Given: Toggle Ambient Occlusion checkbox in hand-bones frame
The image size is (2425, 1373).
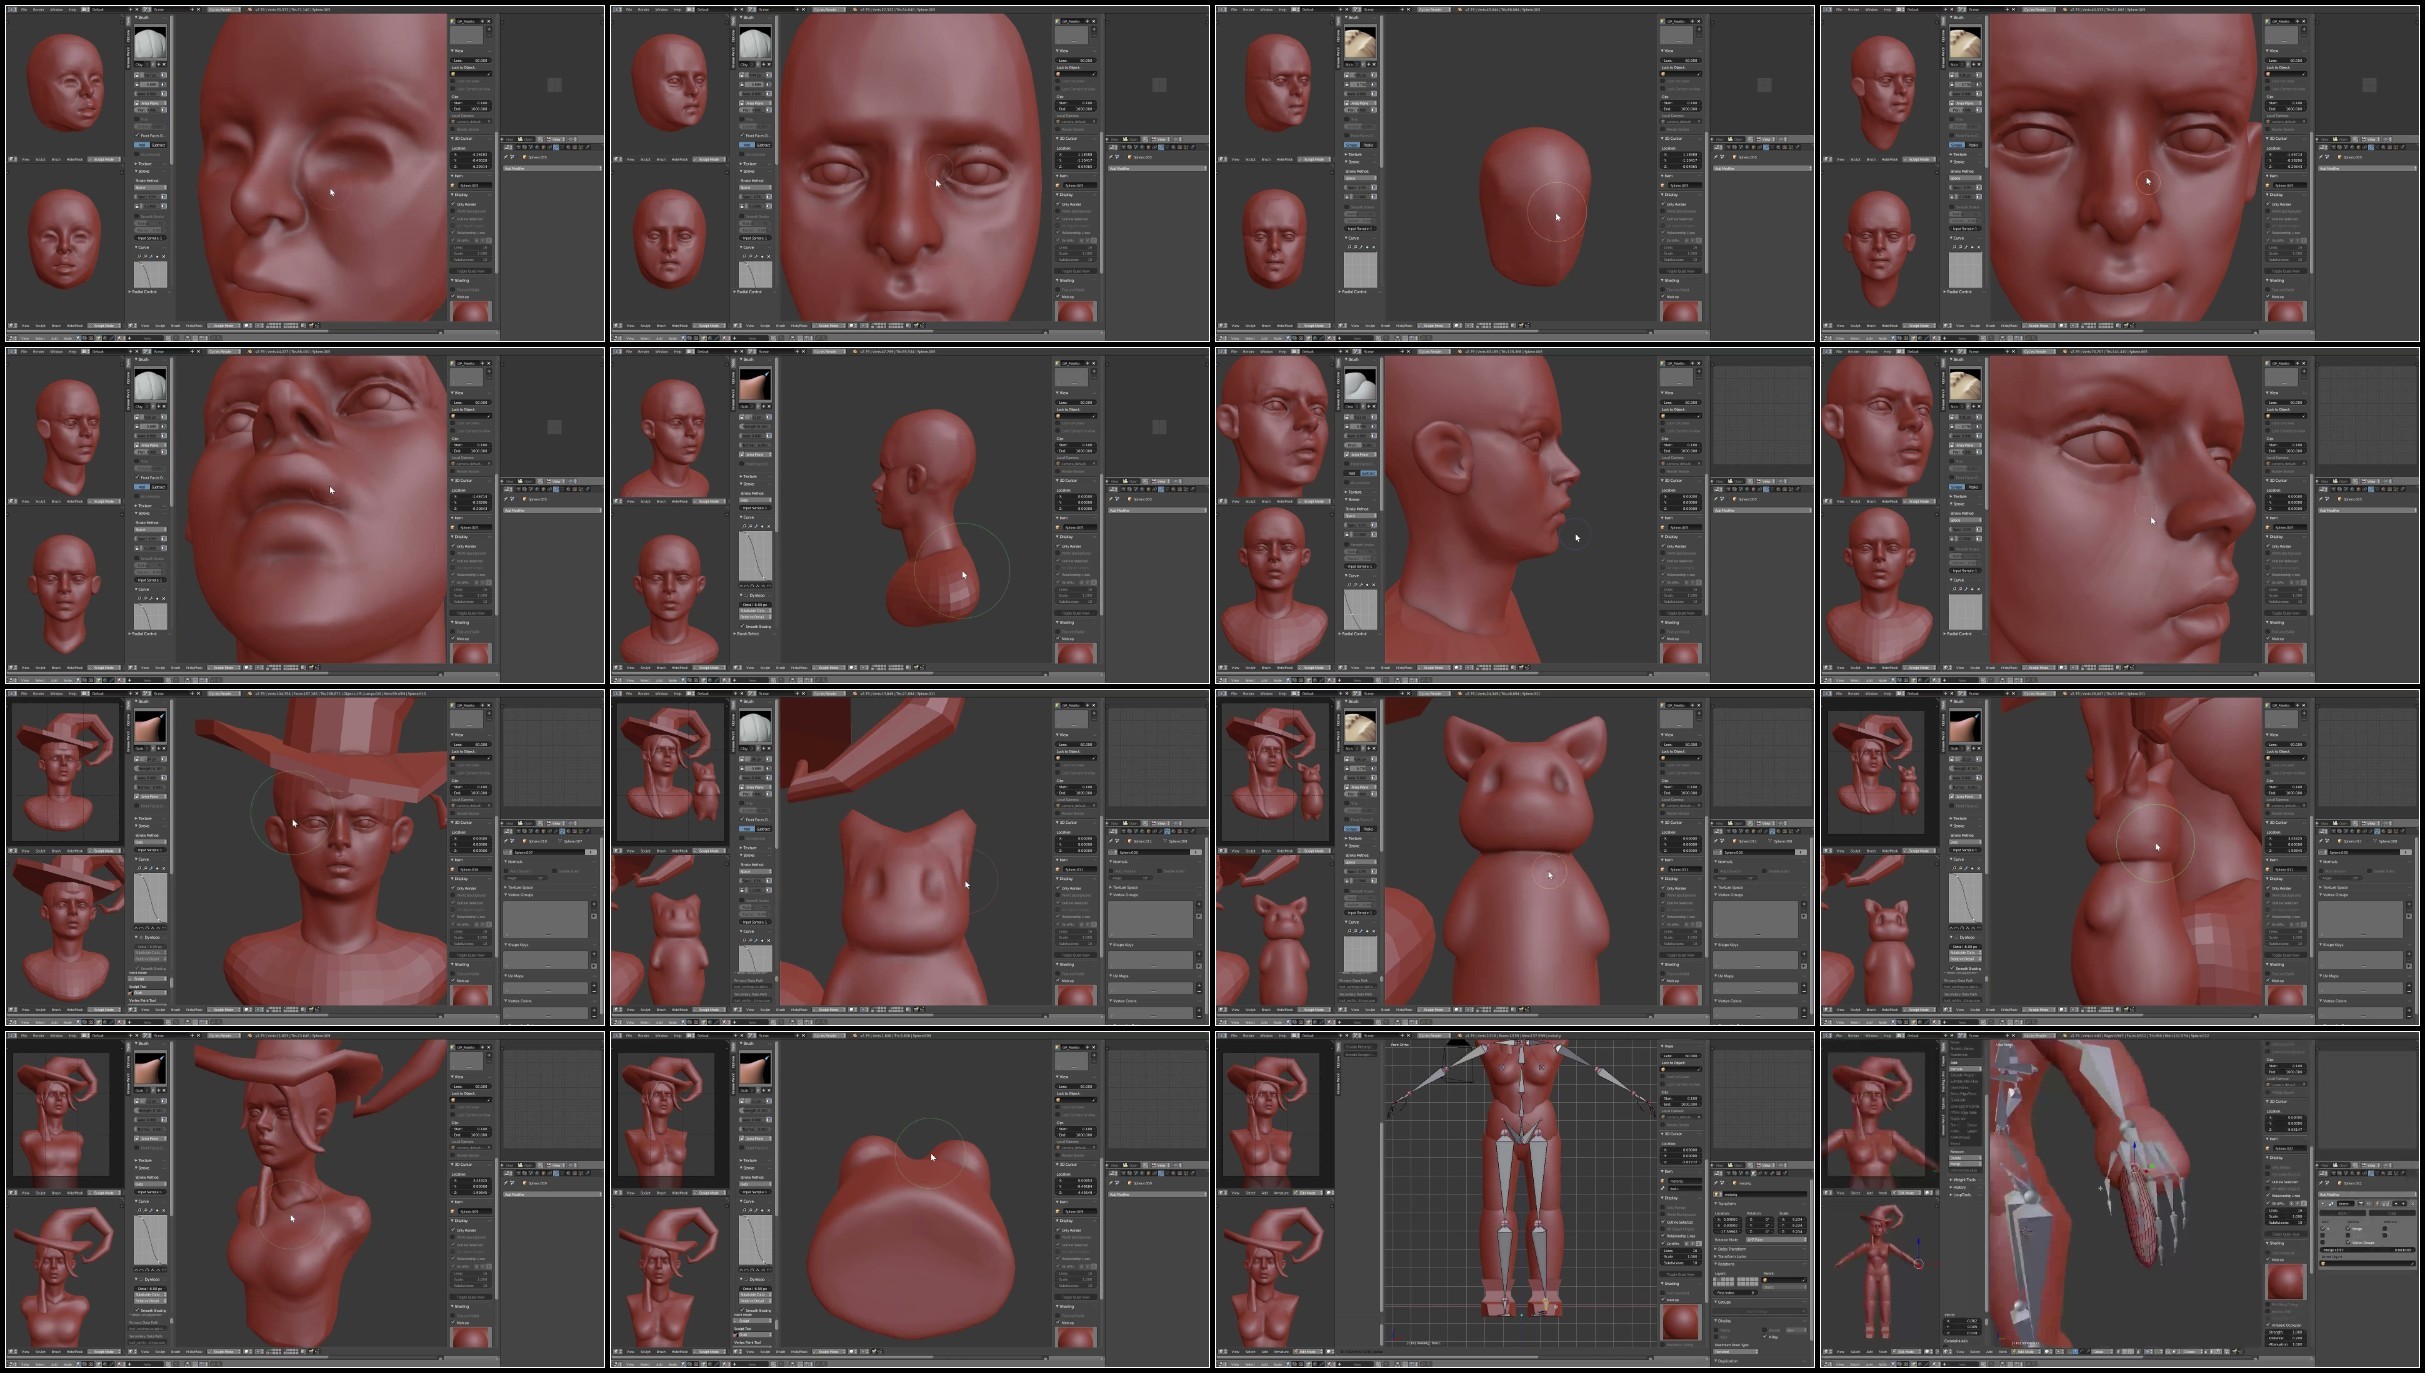Looking at the screenshot, I should [2268, 1325].
